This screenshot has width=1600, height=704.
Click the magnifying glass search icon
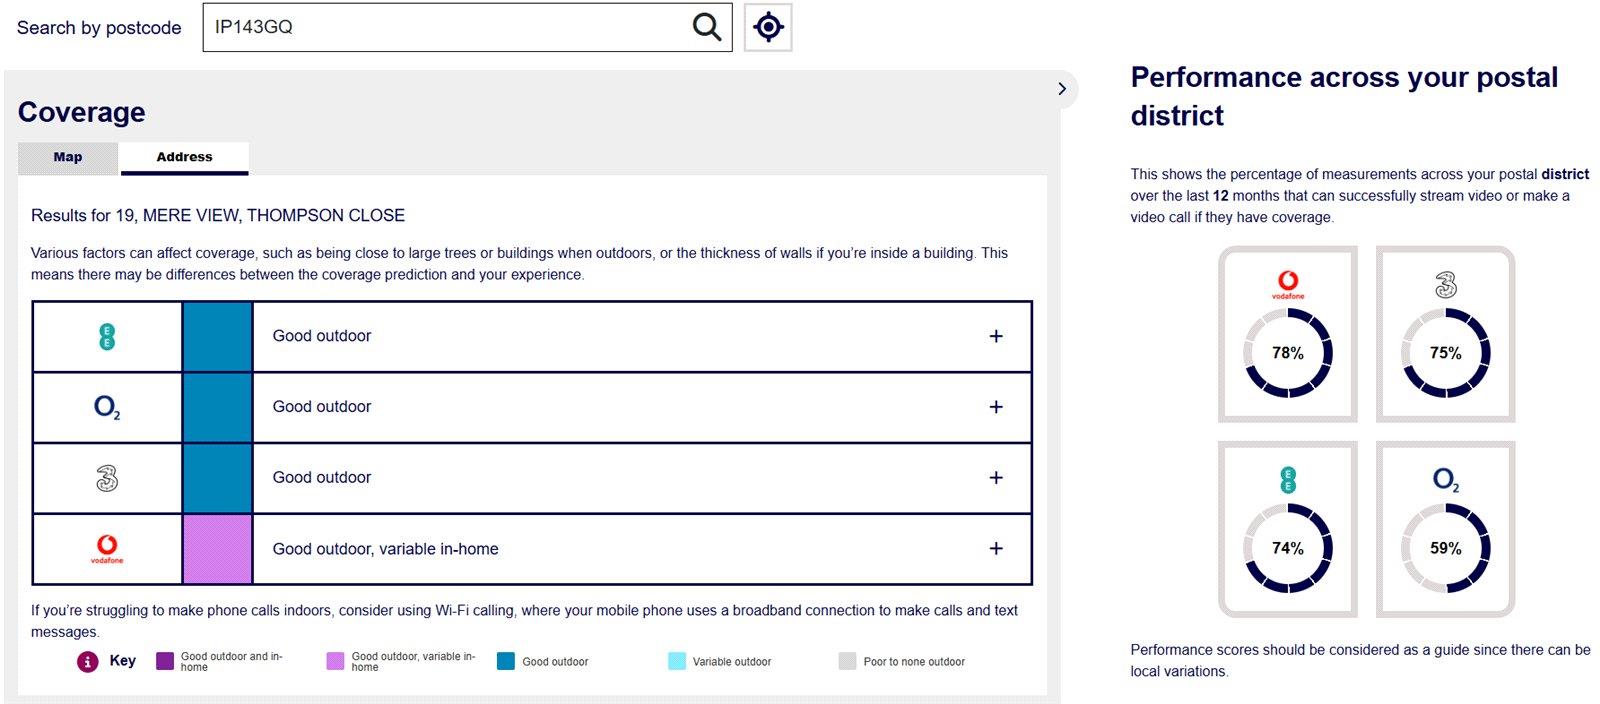pyautogui.click(x=707, y=27)
